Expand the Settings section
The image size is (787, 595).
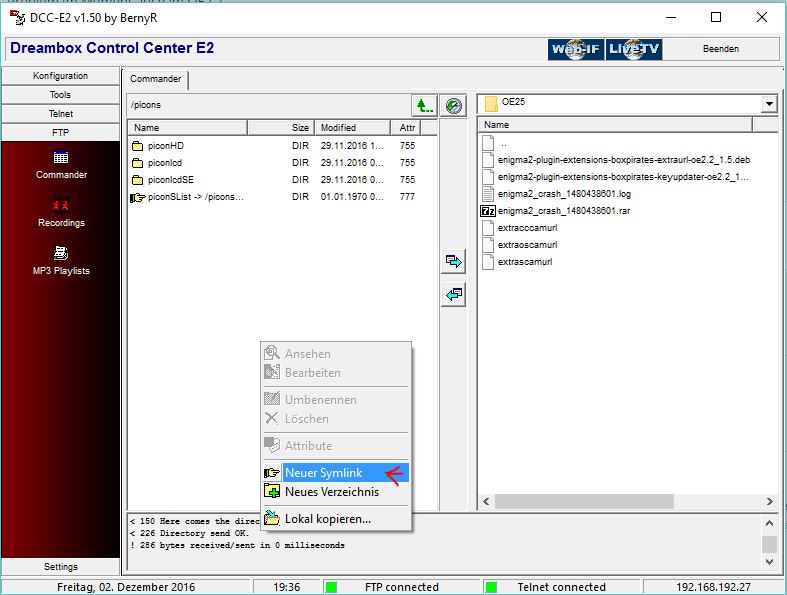[60, 567]
